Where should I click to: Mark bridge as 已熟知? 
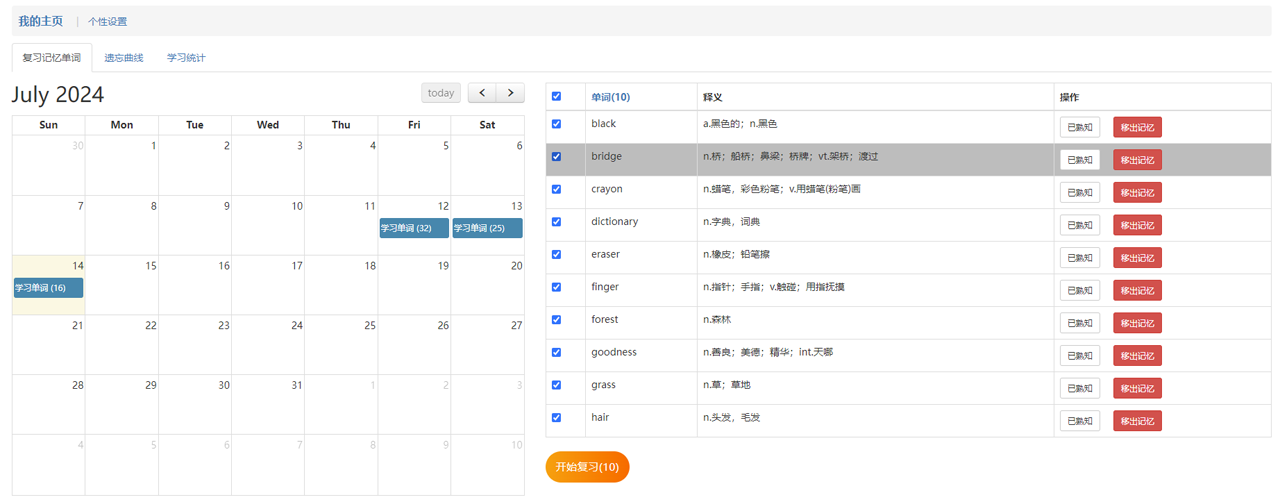[1080, 160]
